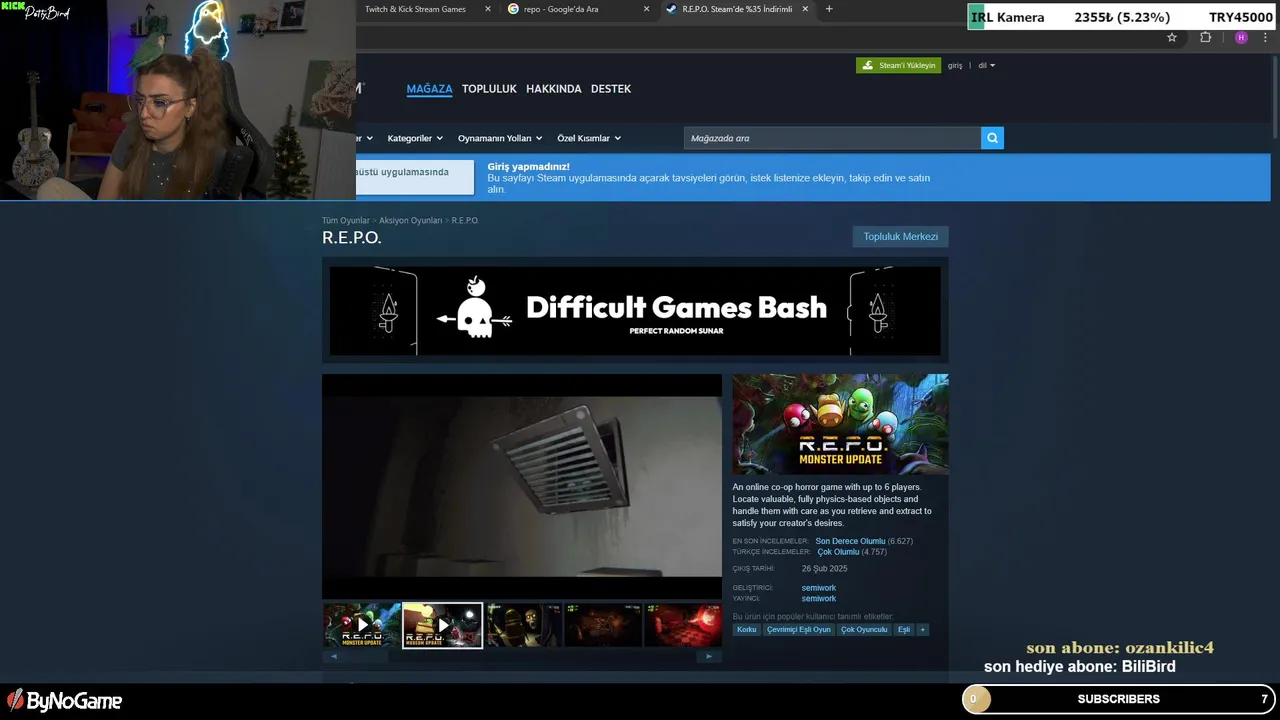1280x720 pixels.
Task: Click the Çok Olumlu Turkish reviews link
Action: tap(838, 552)
